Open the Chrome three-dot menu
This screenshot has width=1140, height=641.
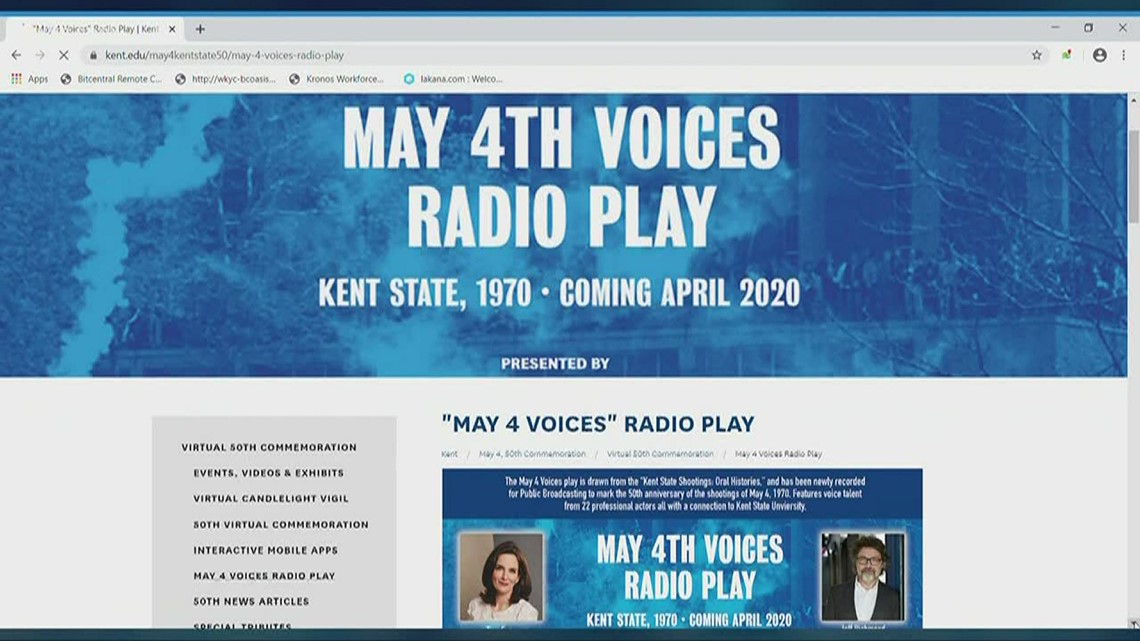click(x=1123, y=55)
